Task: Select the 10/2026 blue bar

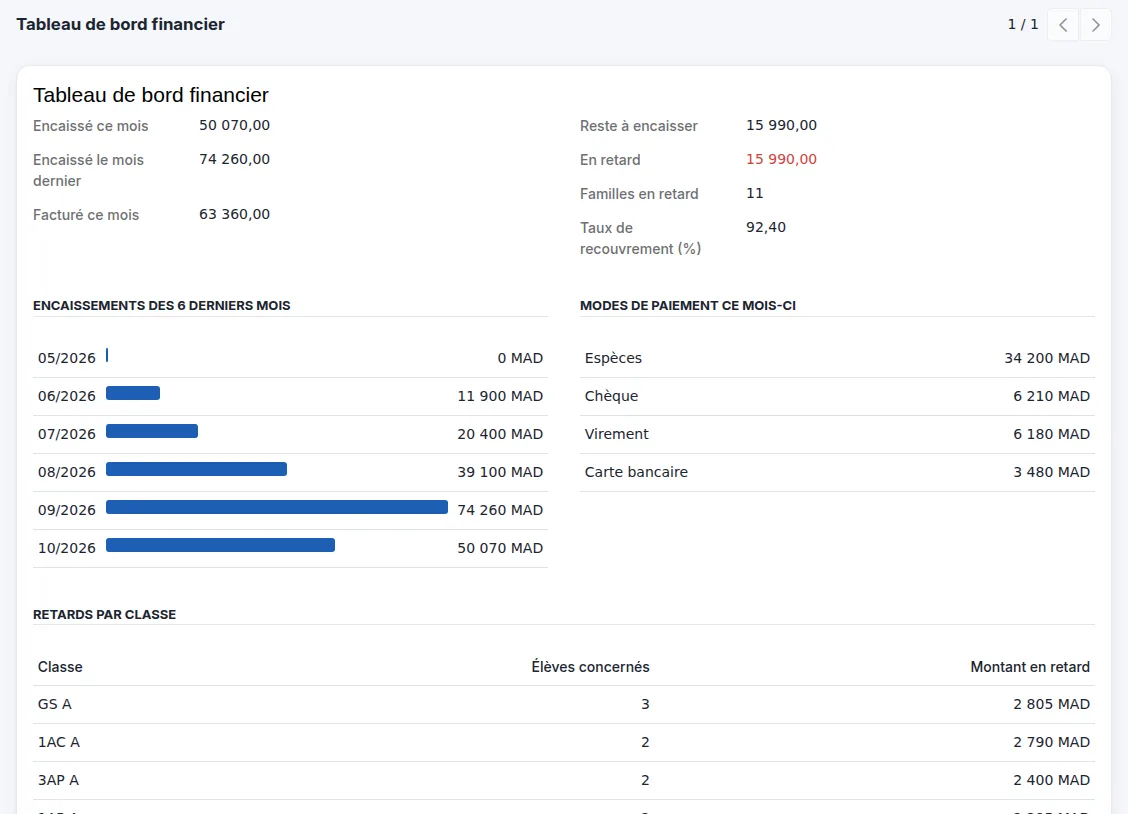Action: pos(220,545)
